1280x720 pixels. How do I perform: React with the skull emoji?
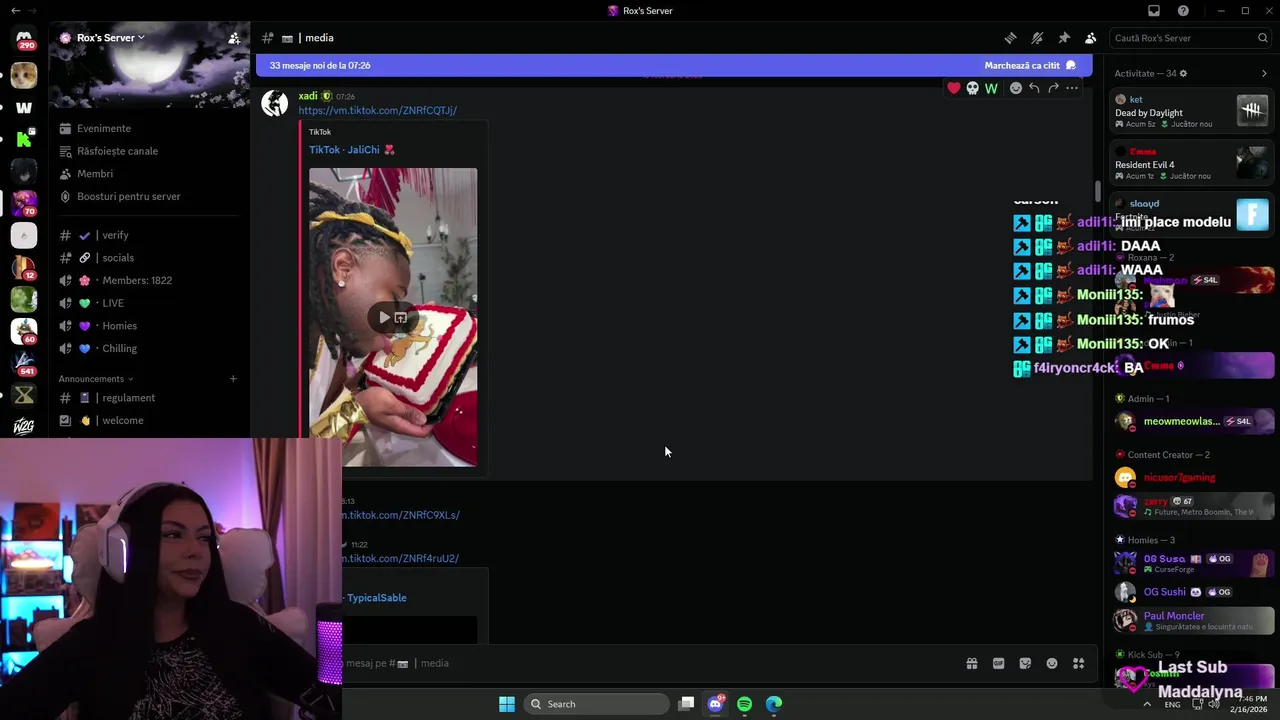pos(972,88)
